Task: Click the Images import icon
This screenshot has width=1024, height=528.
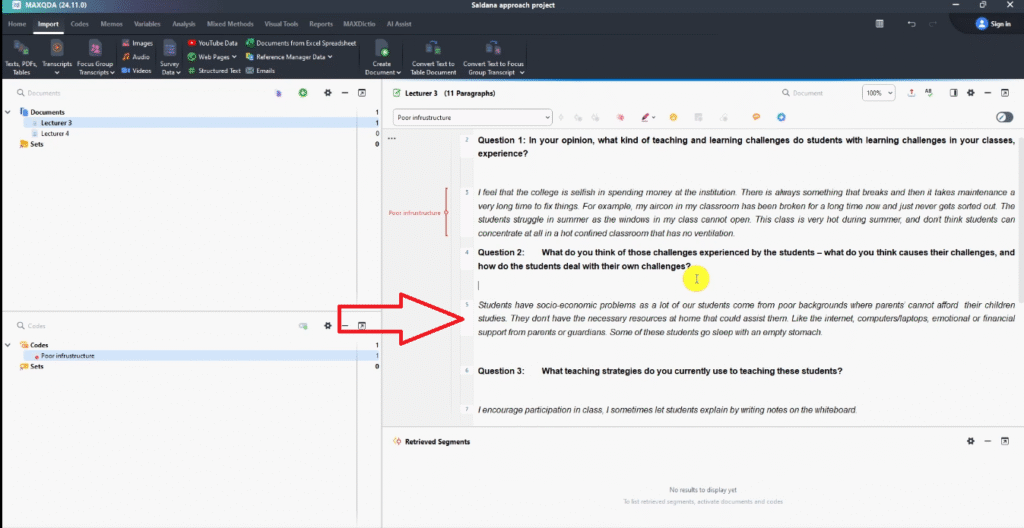Action: (136, 43)
